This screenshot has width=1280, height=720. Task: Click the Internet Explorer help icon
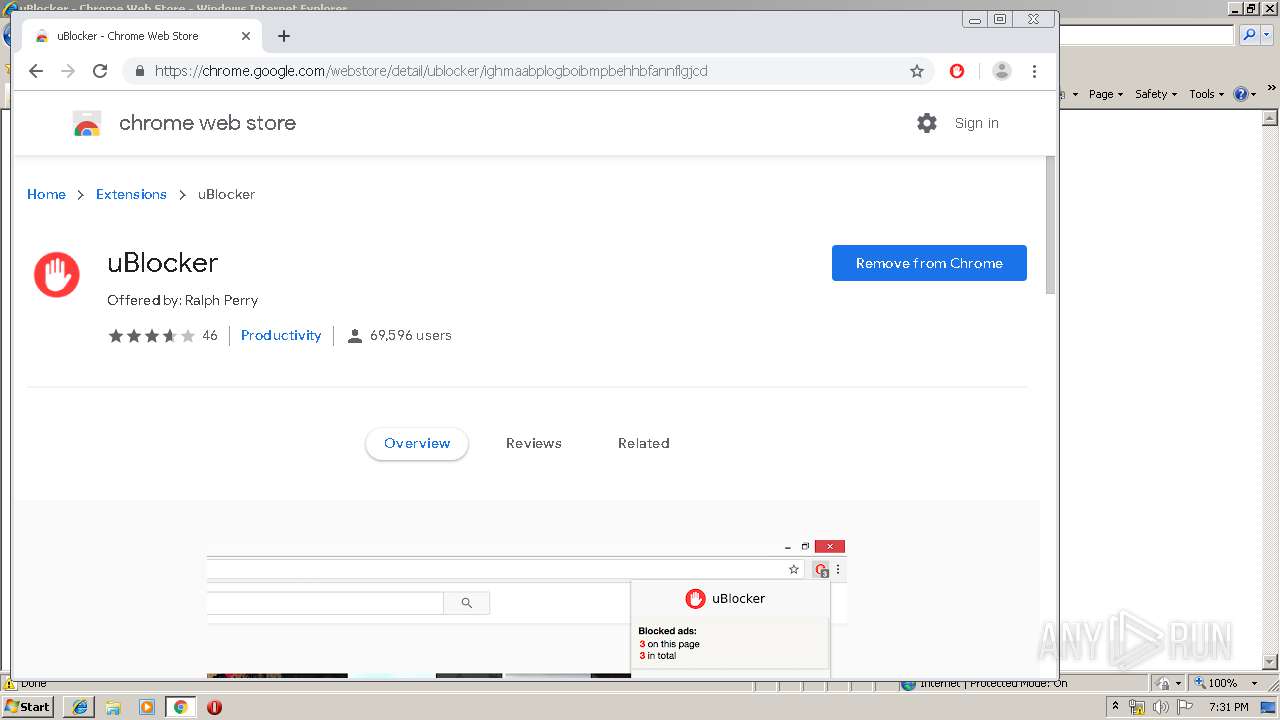coord(1241,94)
